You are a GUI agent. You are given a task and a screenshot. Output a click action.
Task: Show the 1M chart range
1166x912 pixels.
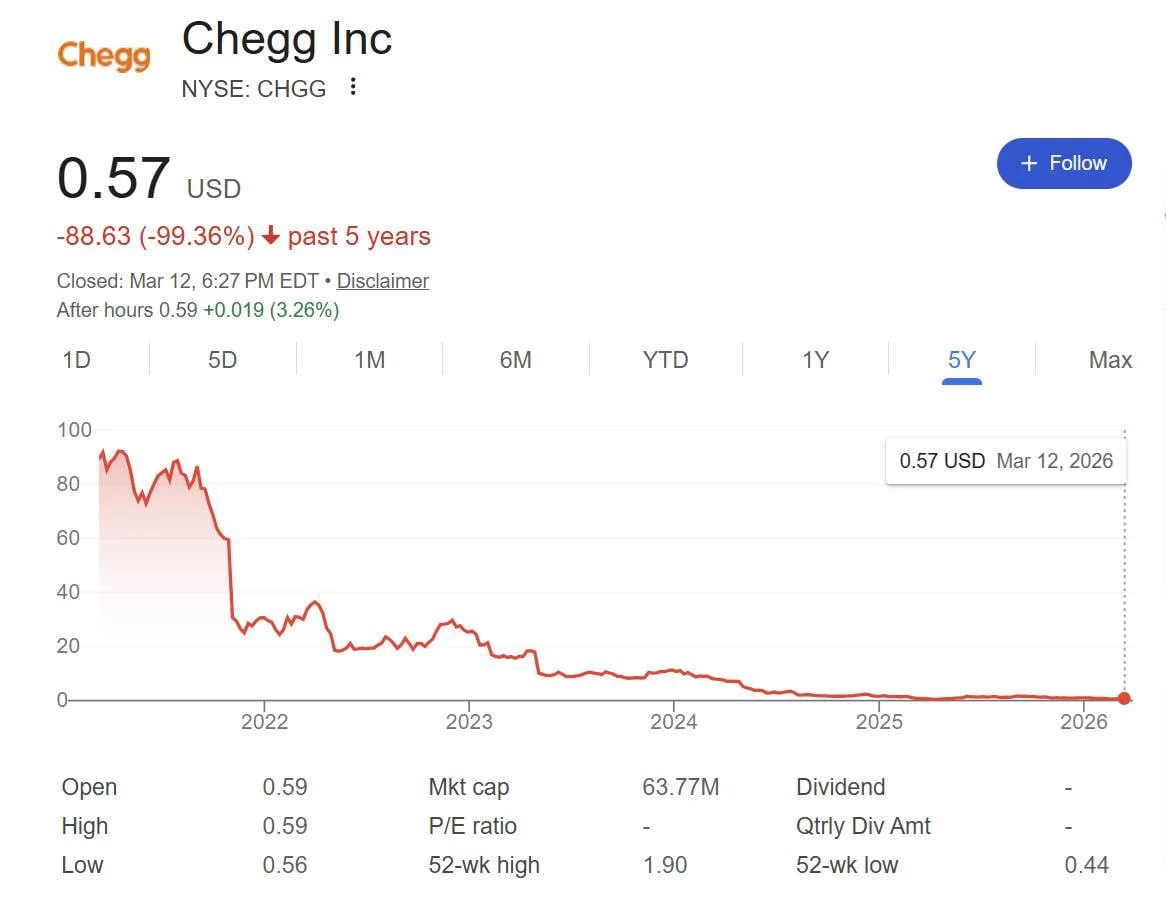click(369, 360)
